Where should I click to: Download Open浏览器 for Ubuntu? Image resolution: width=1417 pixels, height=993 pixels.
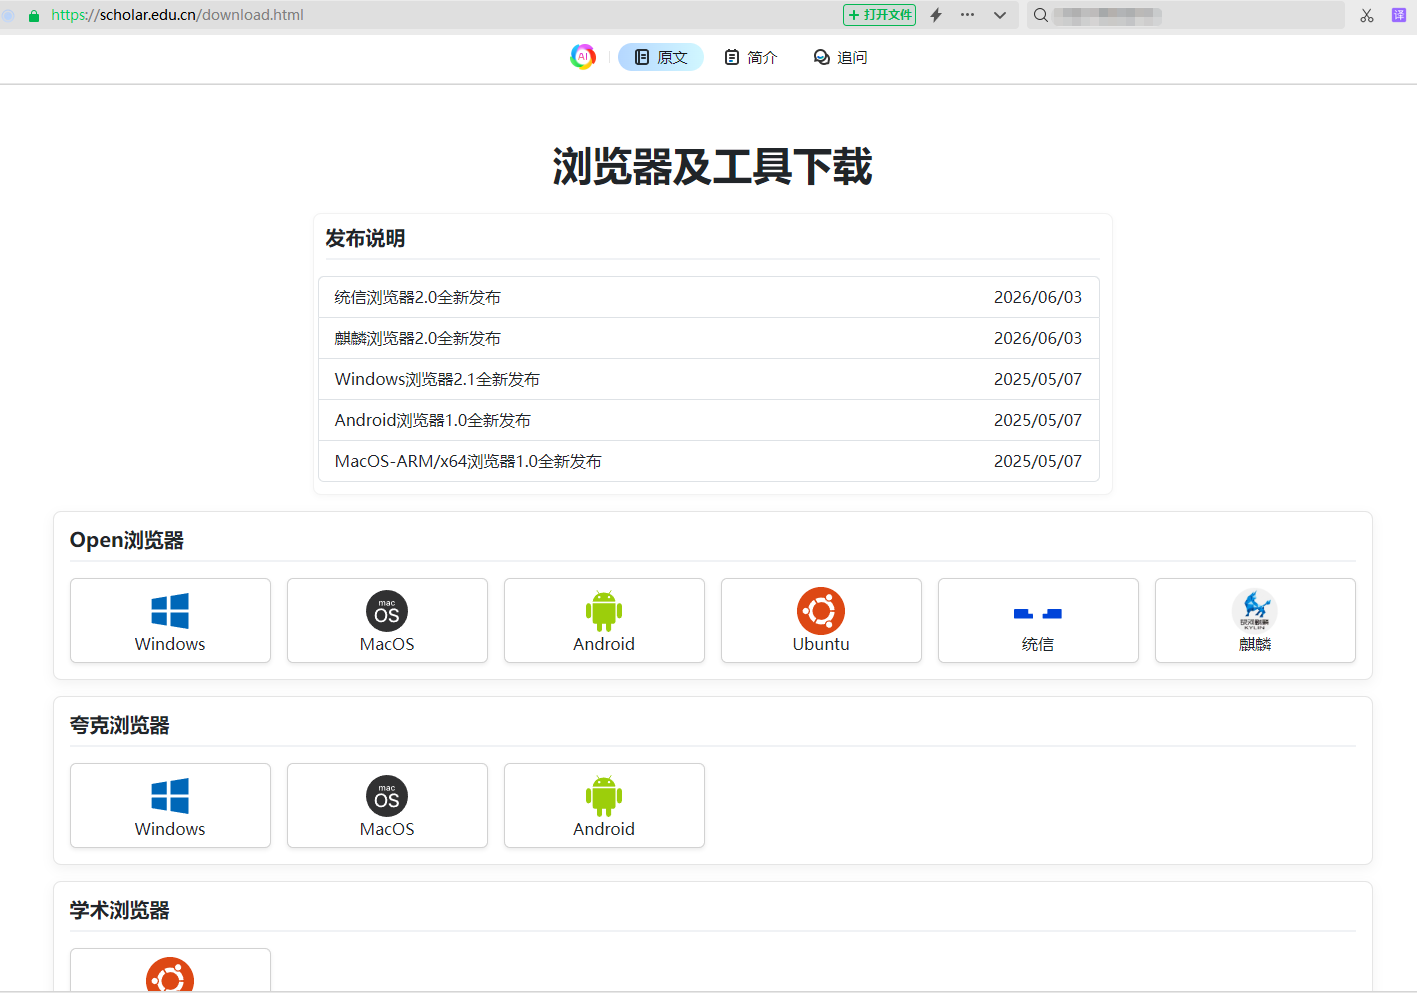pyautogui.click(x=821, y=620)
